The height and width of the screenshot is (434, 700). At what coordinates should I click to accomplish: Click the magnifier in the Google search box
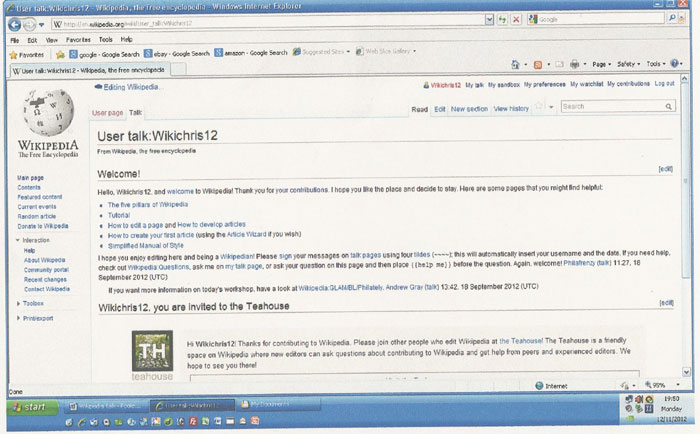pyautogui.click(x=672, y=18)
